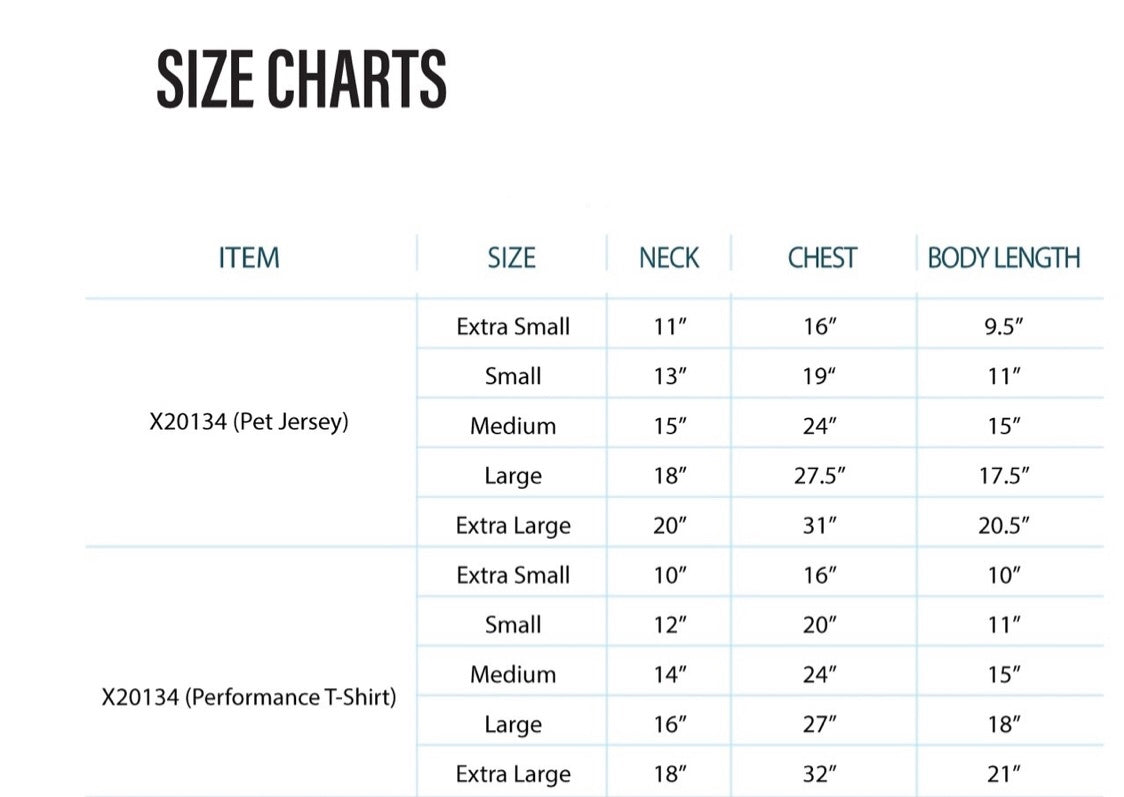Viewport: 1124px width, 797px height.
Task: Select the 19″ chest measurement cell
Action: tap(818, 377)
